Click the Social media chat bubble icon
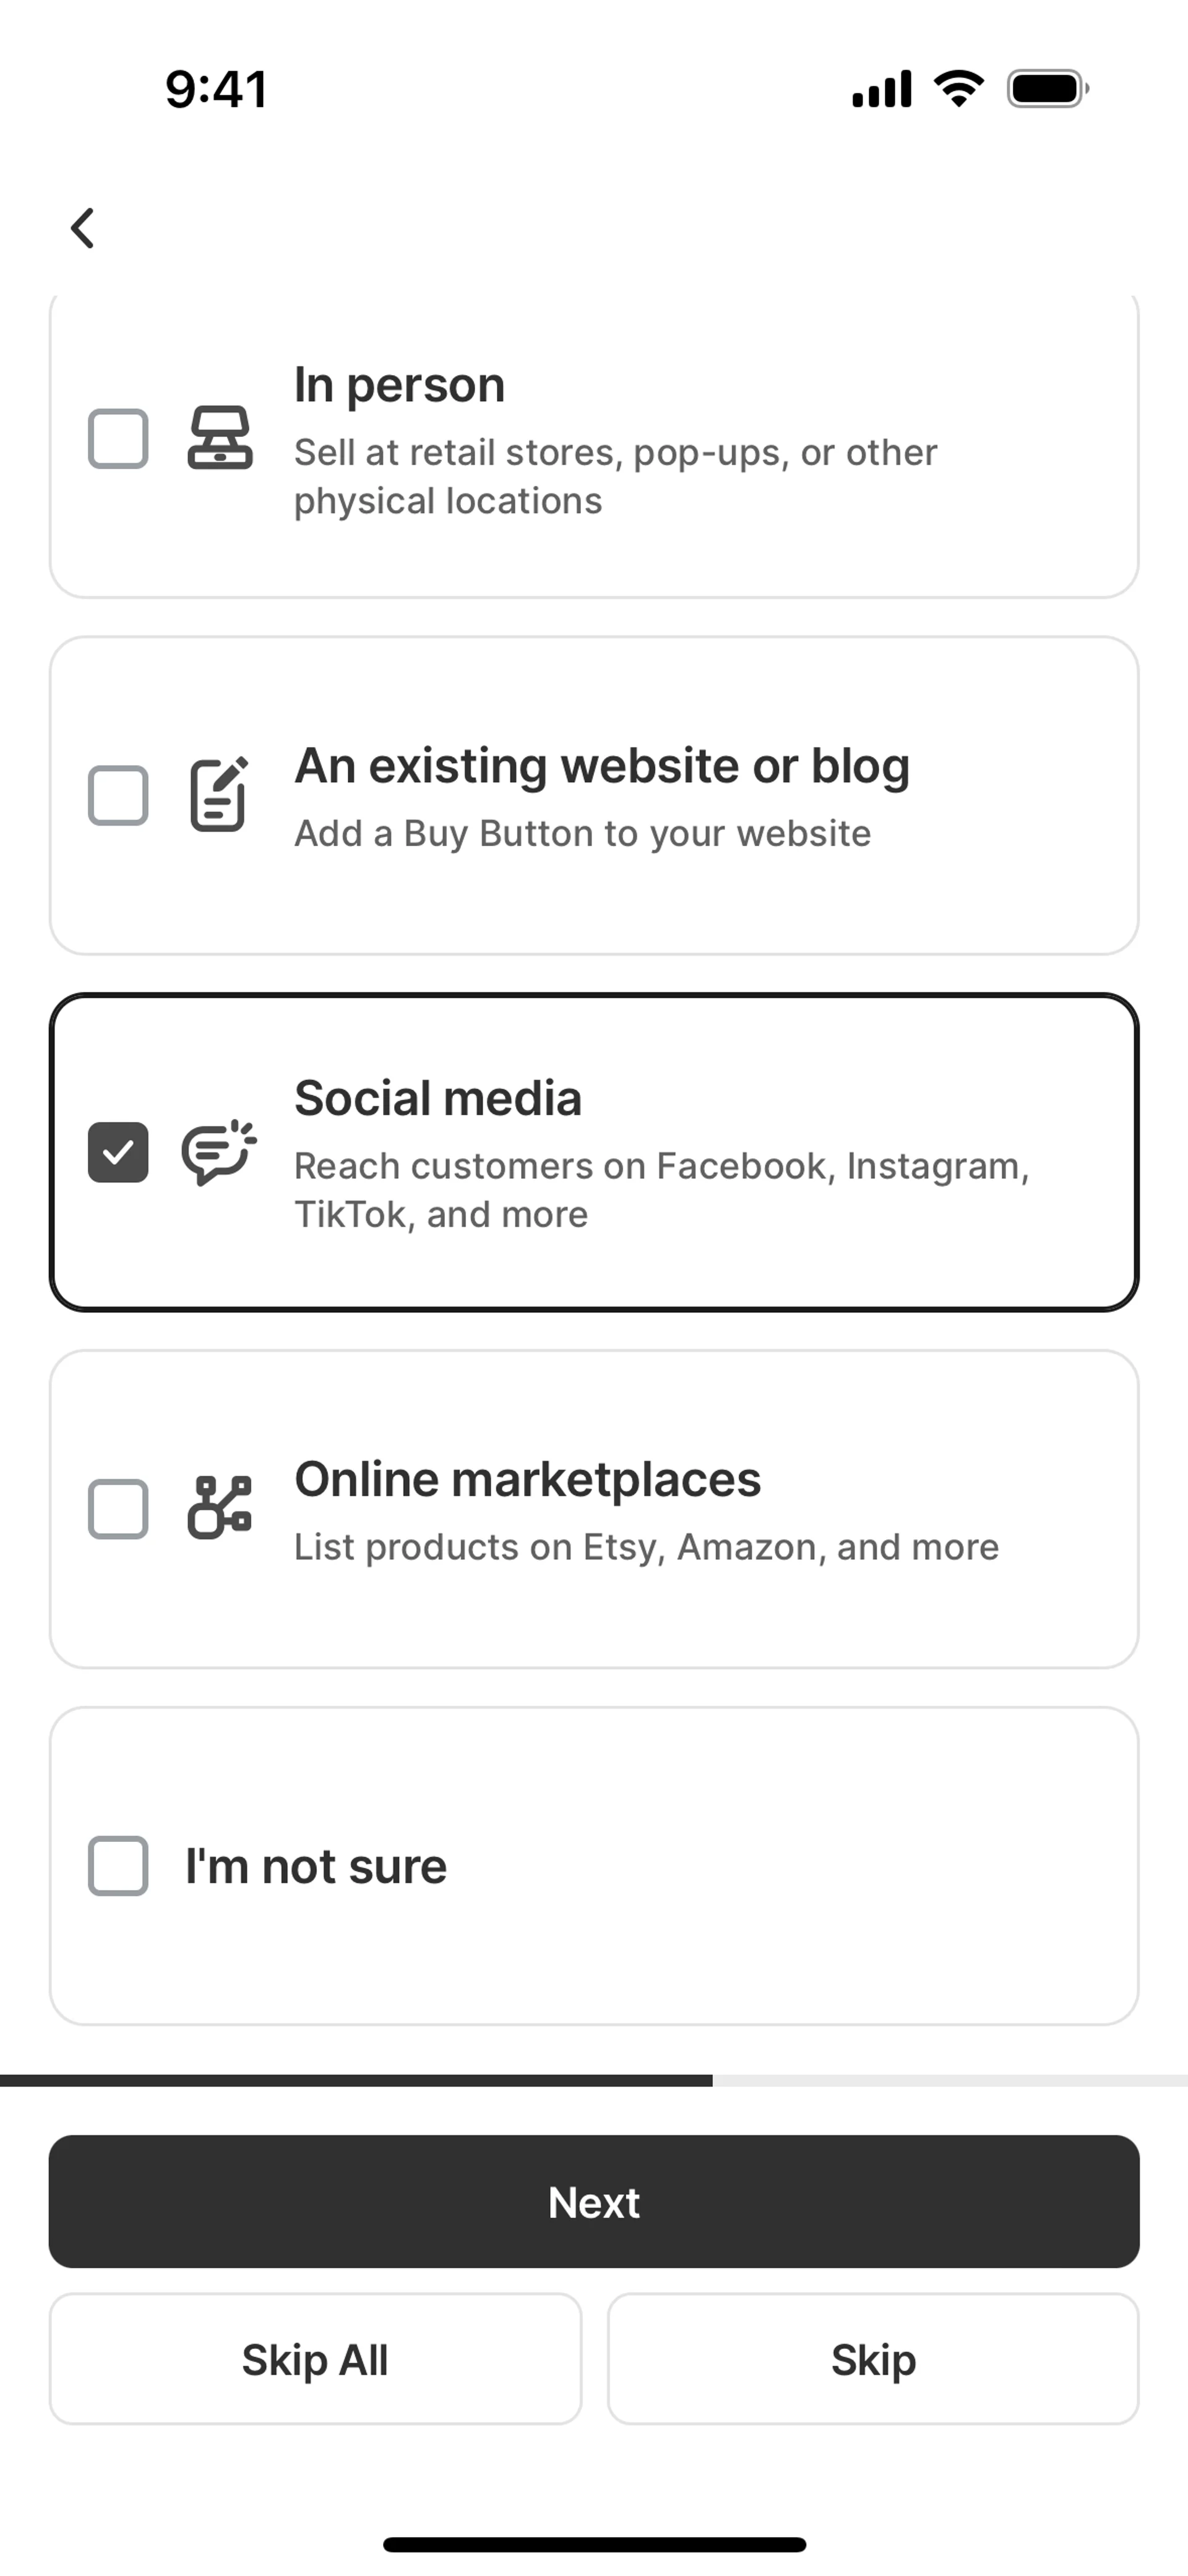The height and width of the screenshot is (2576, 1188). (219, 1152)
